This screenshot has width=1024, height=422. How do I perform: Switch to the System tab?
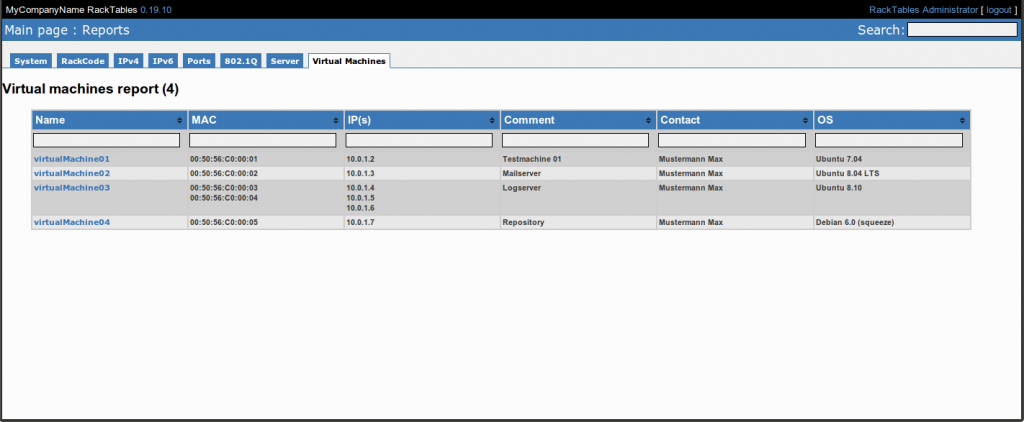point(31,61)
